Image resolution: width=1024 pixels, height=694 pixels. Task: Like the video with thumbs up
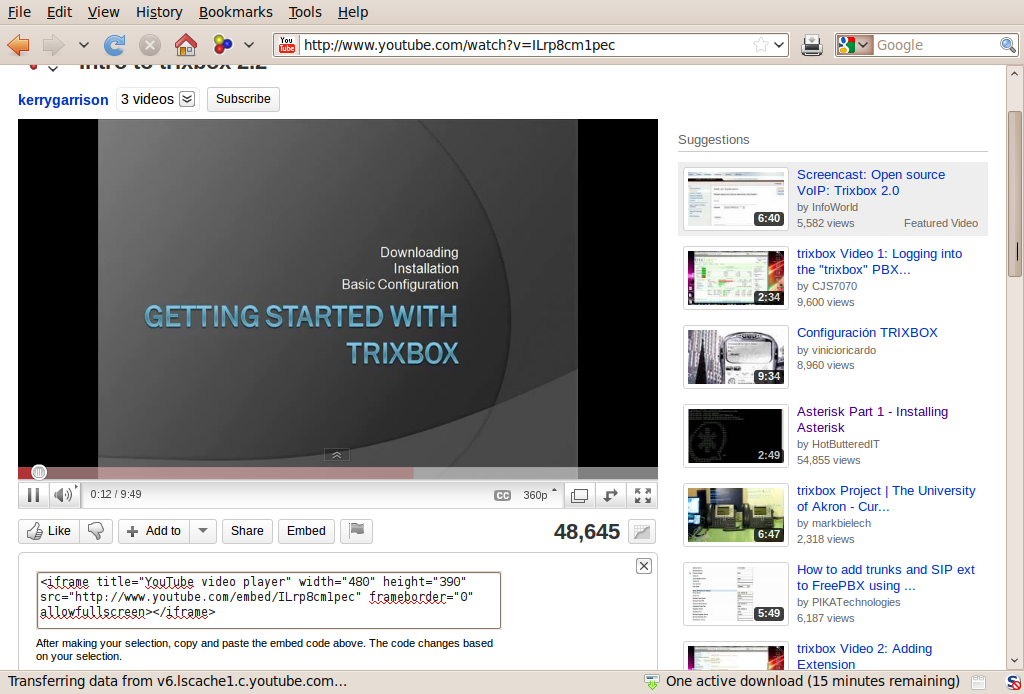[49, 531]
